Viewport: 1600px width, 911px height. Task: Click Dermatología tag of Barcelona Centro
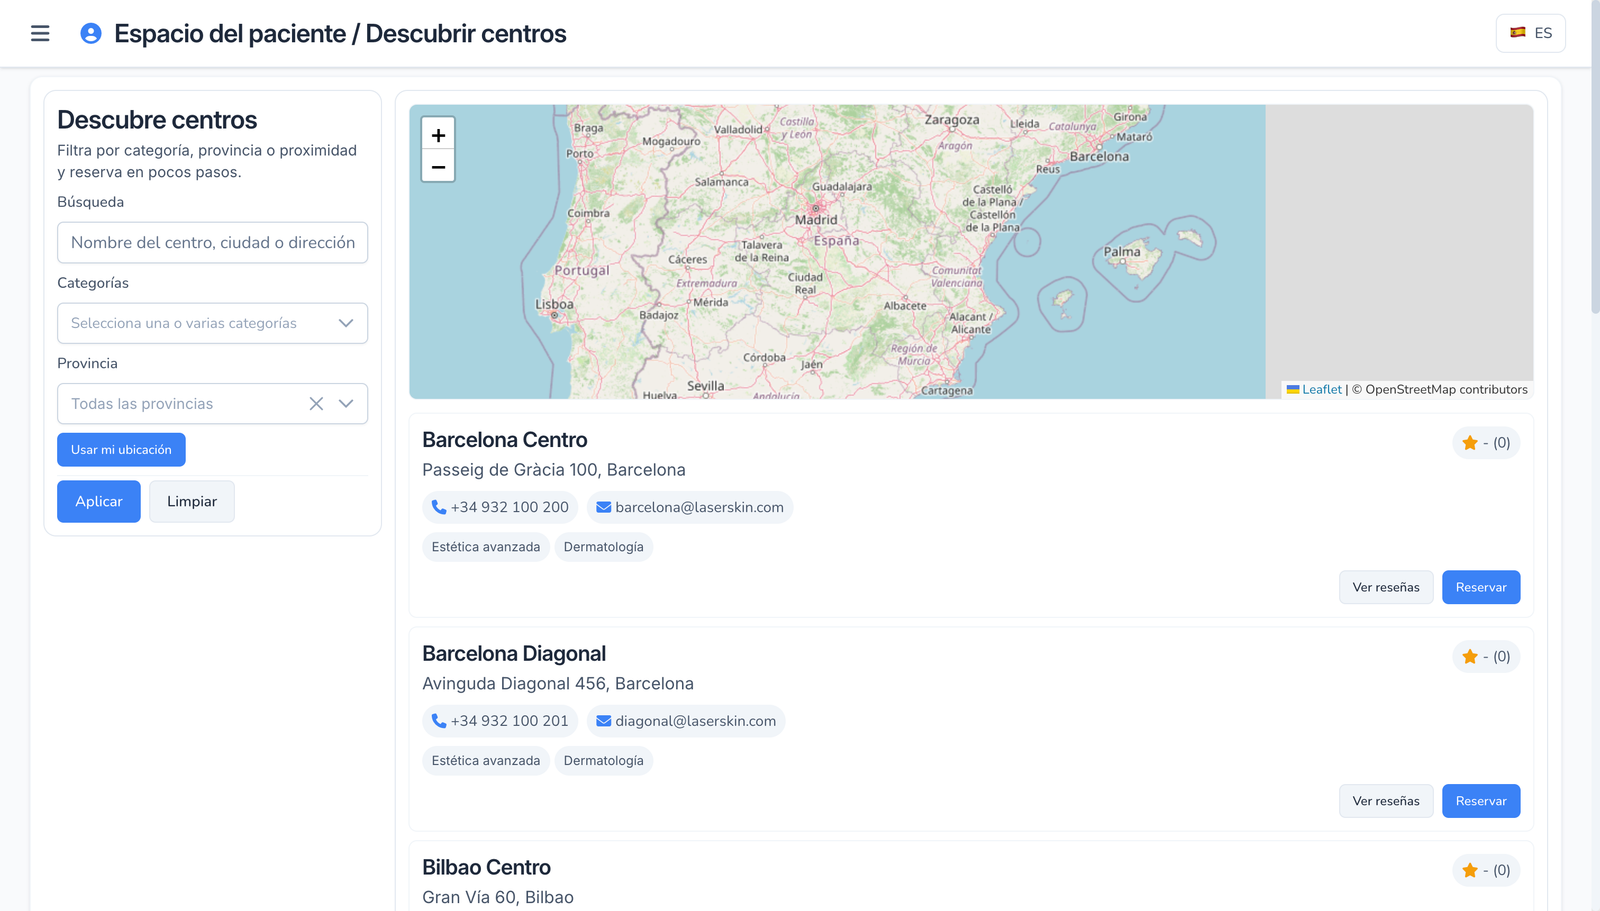click(x=604, y=547)
